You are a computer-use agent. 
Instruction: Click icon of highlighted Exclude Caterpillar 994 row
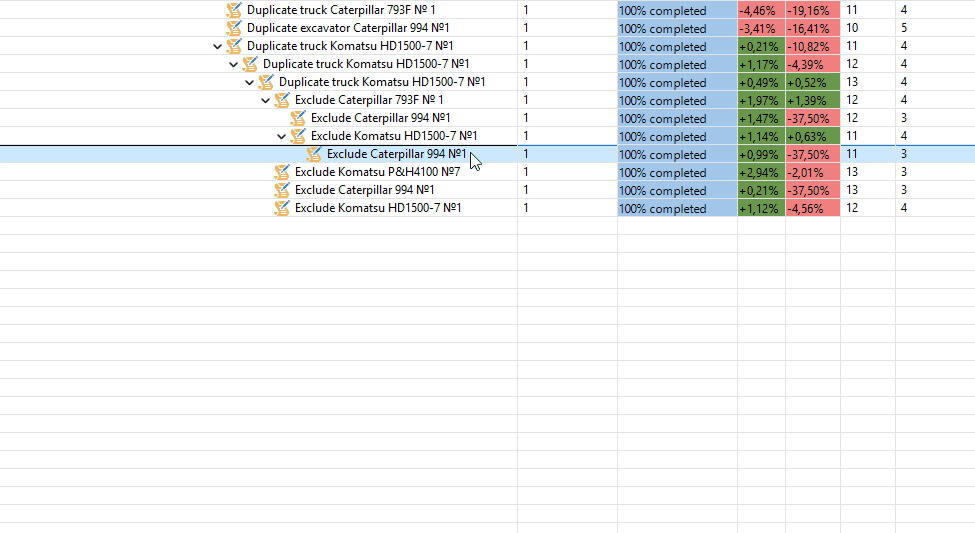click(x=314, y=154)
